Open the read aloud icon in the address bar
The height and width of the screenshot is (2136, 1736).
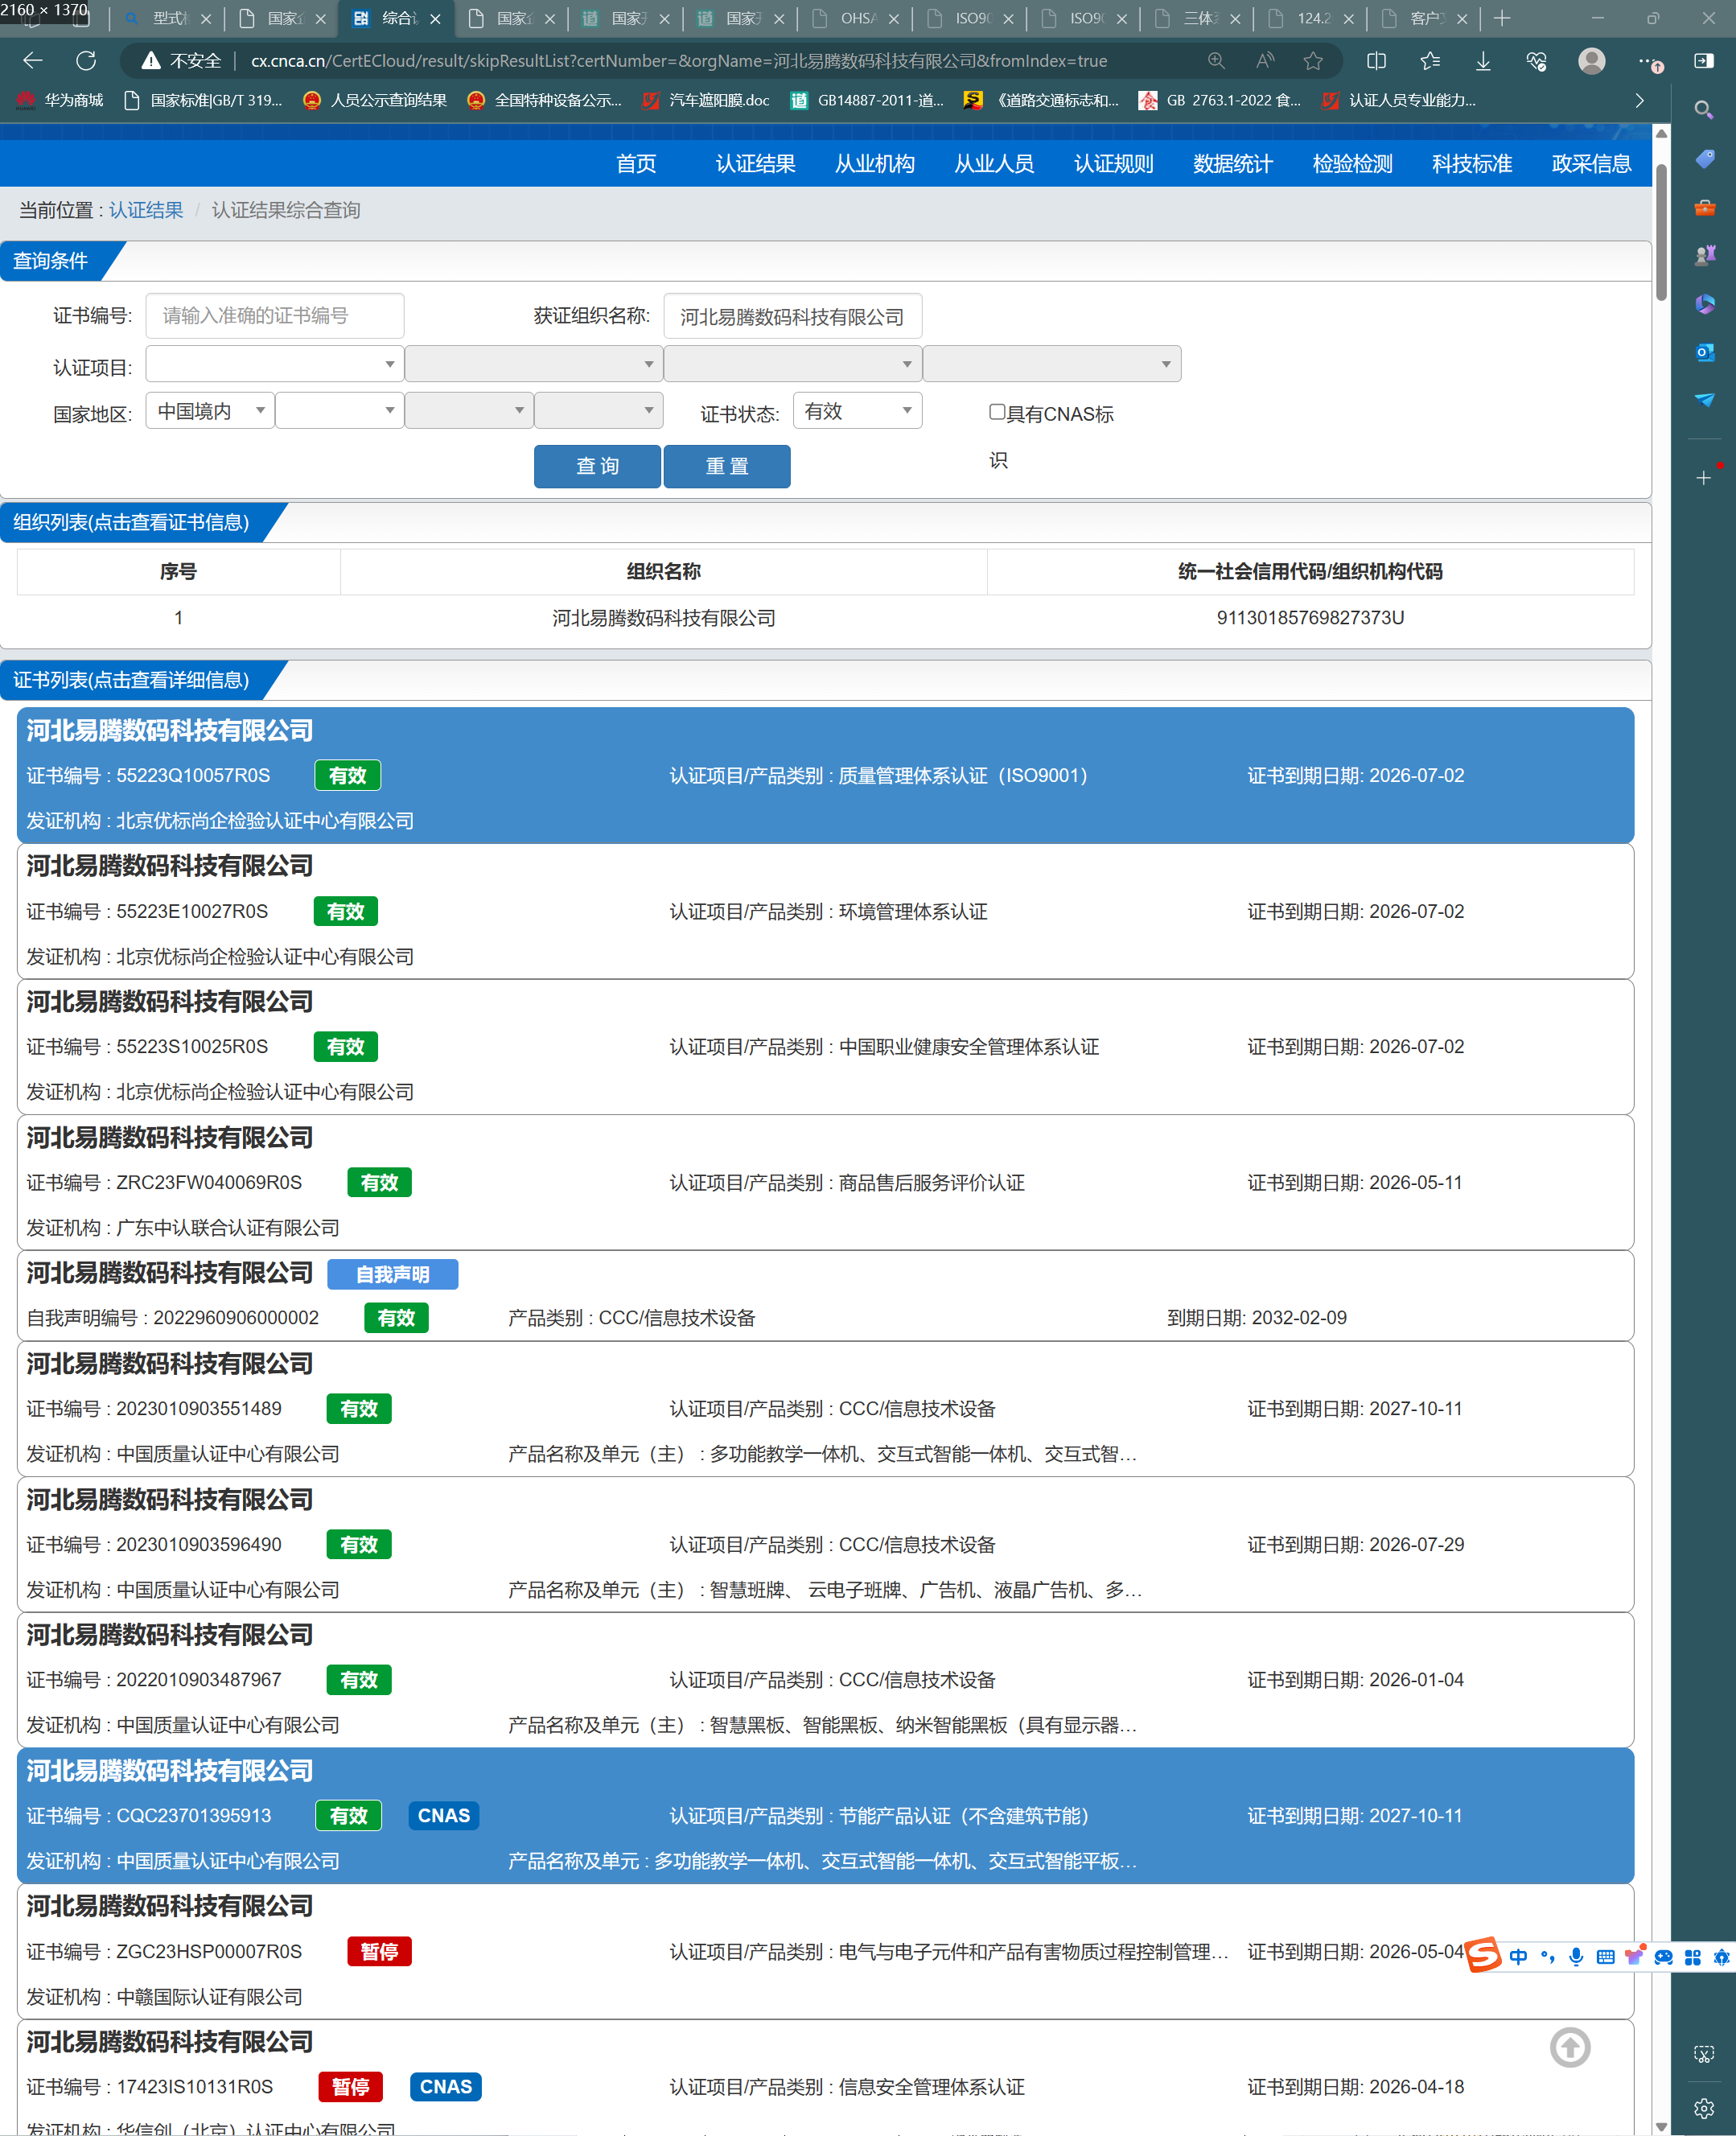pyautogui.click(x=1265, y=61)
